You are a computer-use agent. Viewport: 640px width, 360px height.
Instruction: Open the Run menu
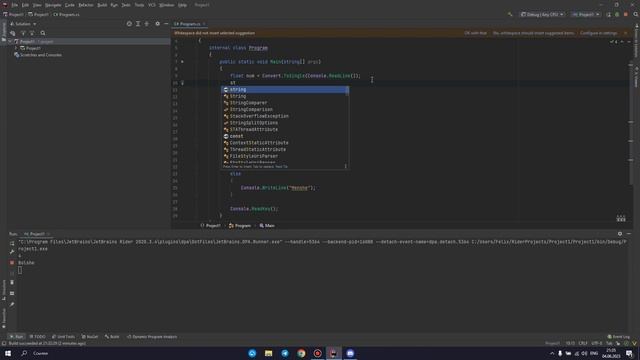(x=114, y=5)
